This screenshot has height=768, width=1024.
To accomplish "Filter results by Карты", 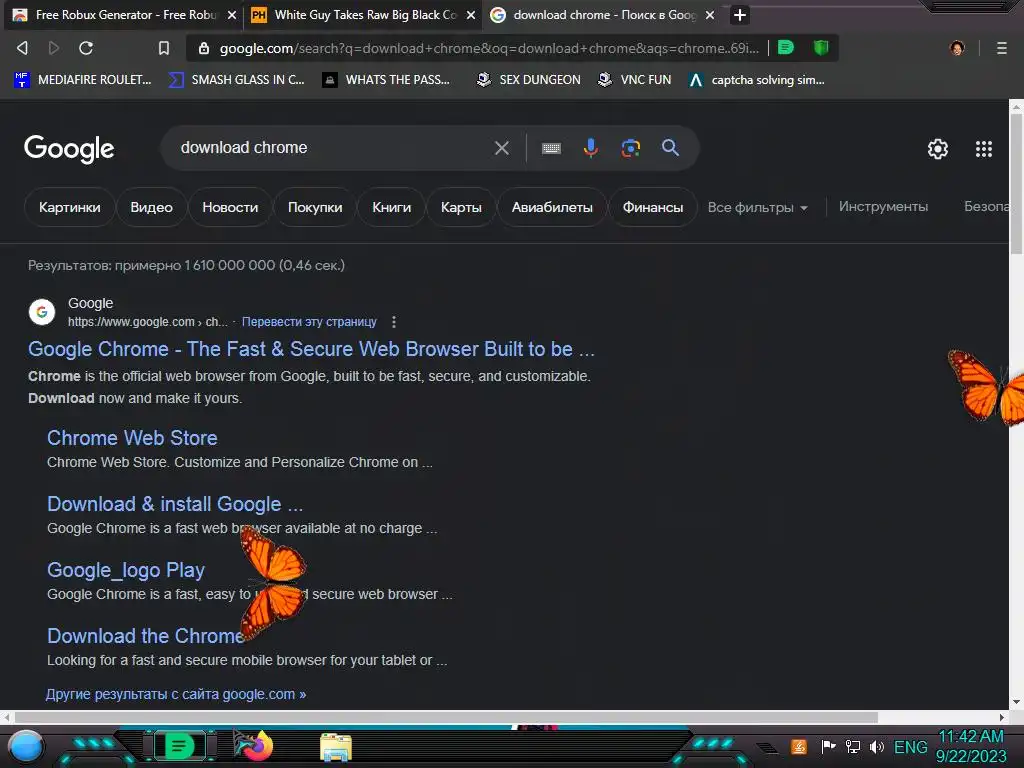I will [461, 207].
